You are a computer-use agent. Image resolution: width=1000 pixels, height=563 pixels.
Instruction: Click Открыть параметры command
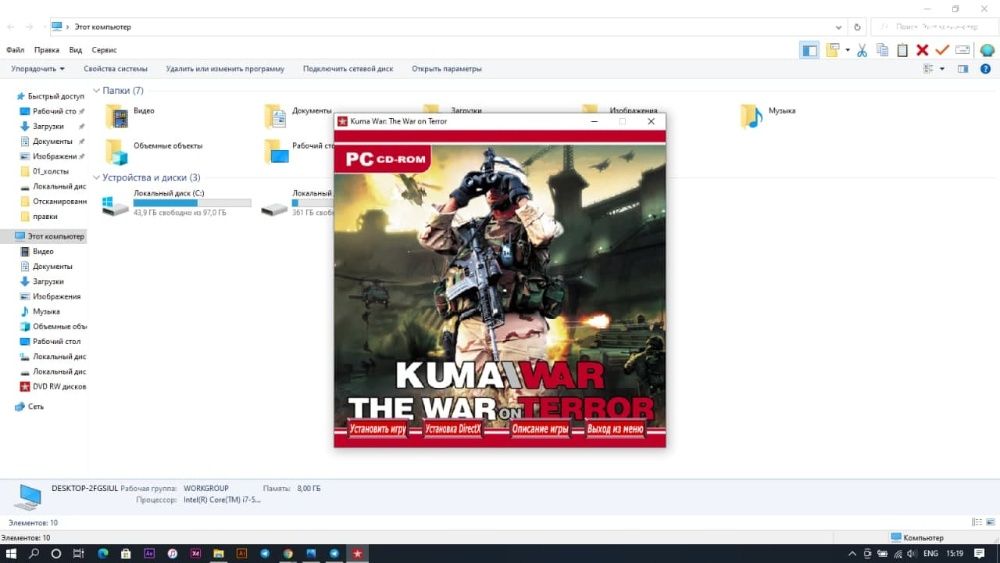click(446, 69)
